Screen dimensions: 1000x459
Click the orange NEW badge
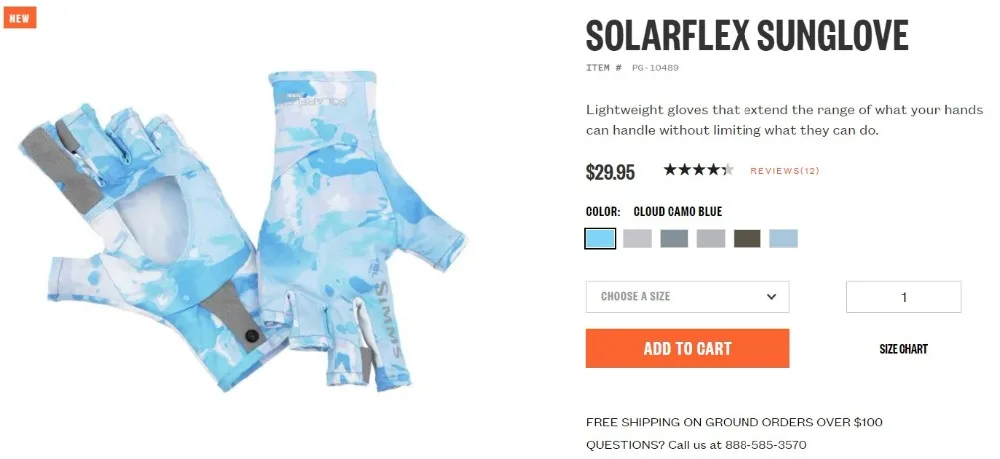pyautogui.click(x=20, y=18)
